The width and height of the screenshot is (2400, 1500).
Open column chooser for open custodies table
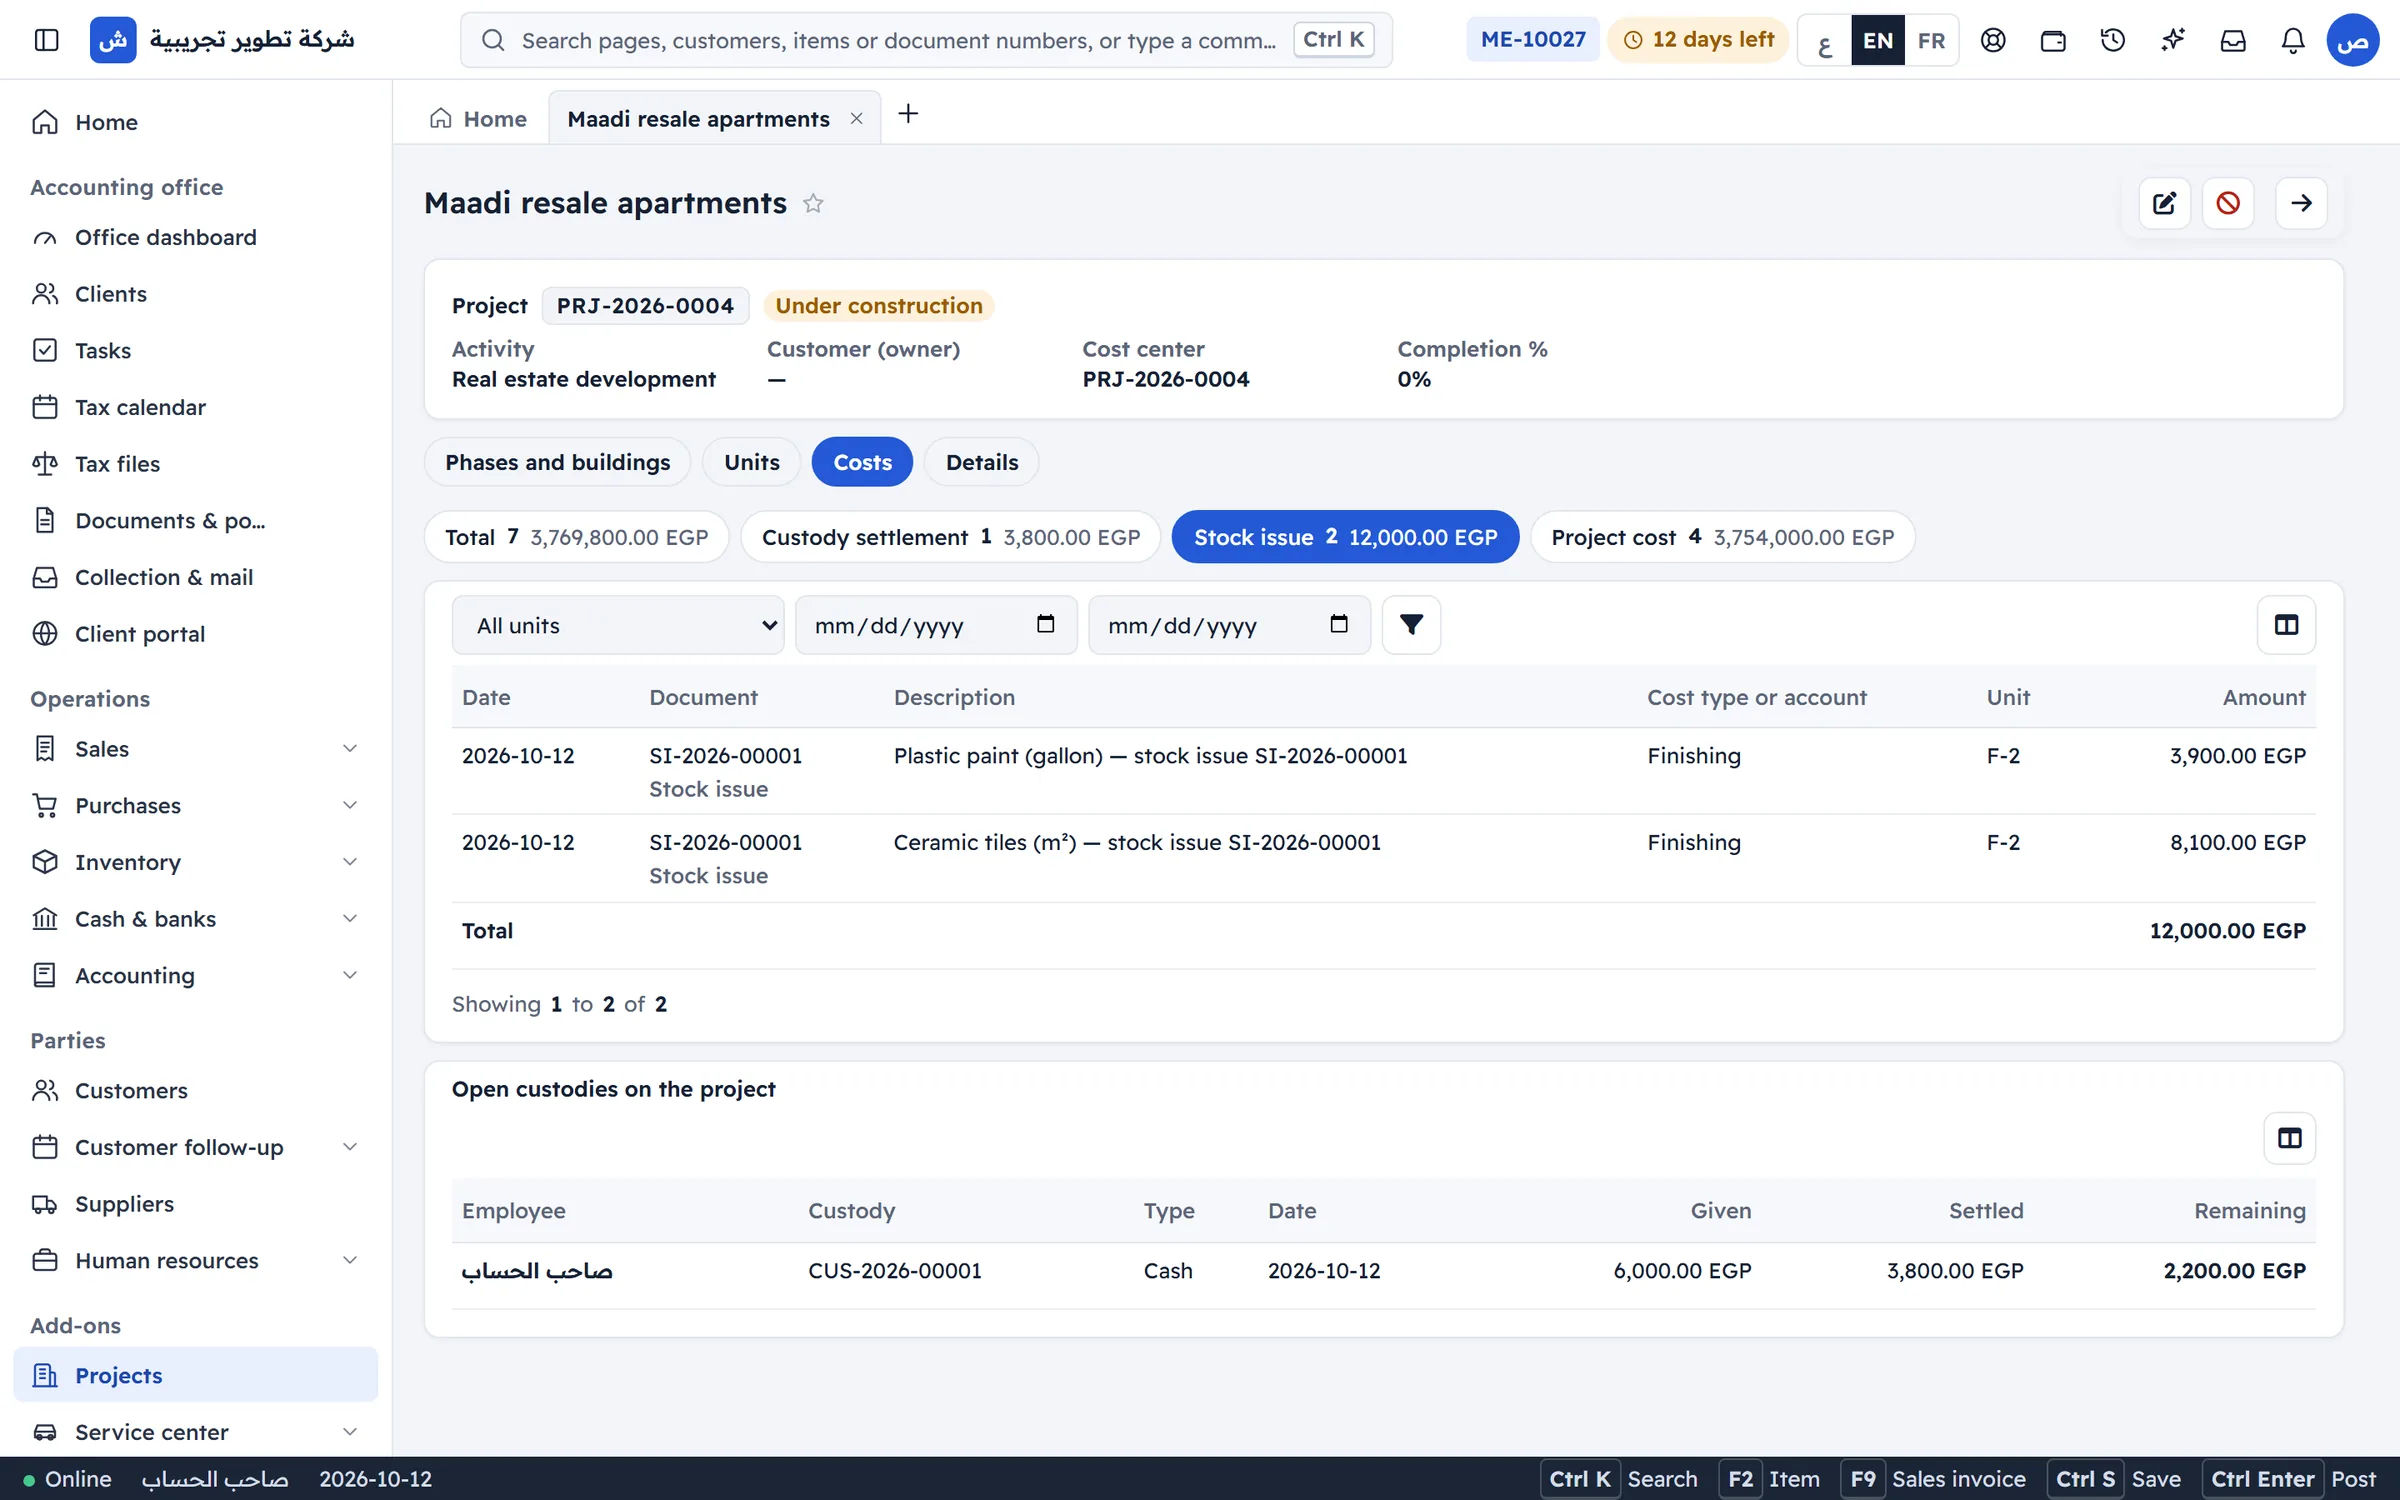(2289, 1138)
